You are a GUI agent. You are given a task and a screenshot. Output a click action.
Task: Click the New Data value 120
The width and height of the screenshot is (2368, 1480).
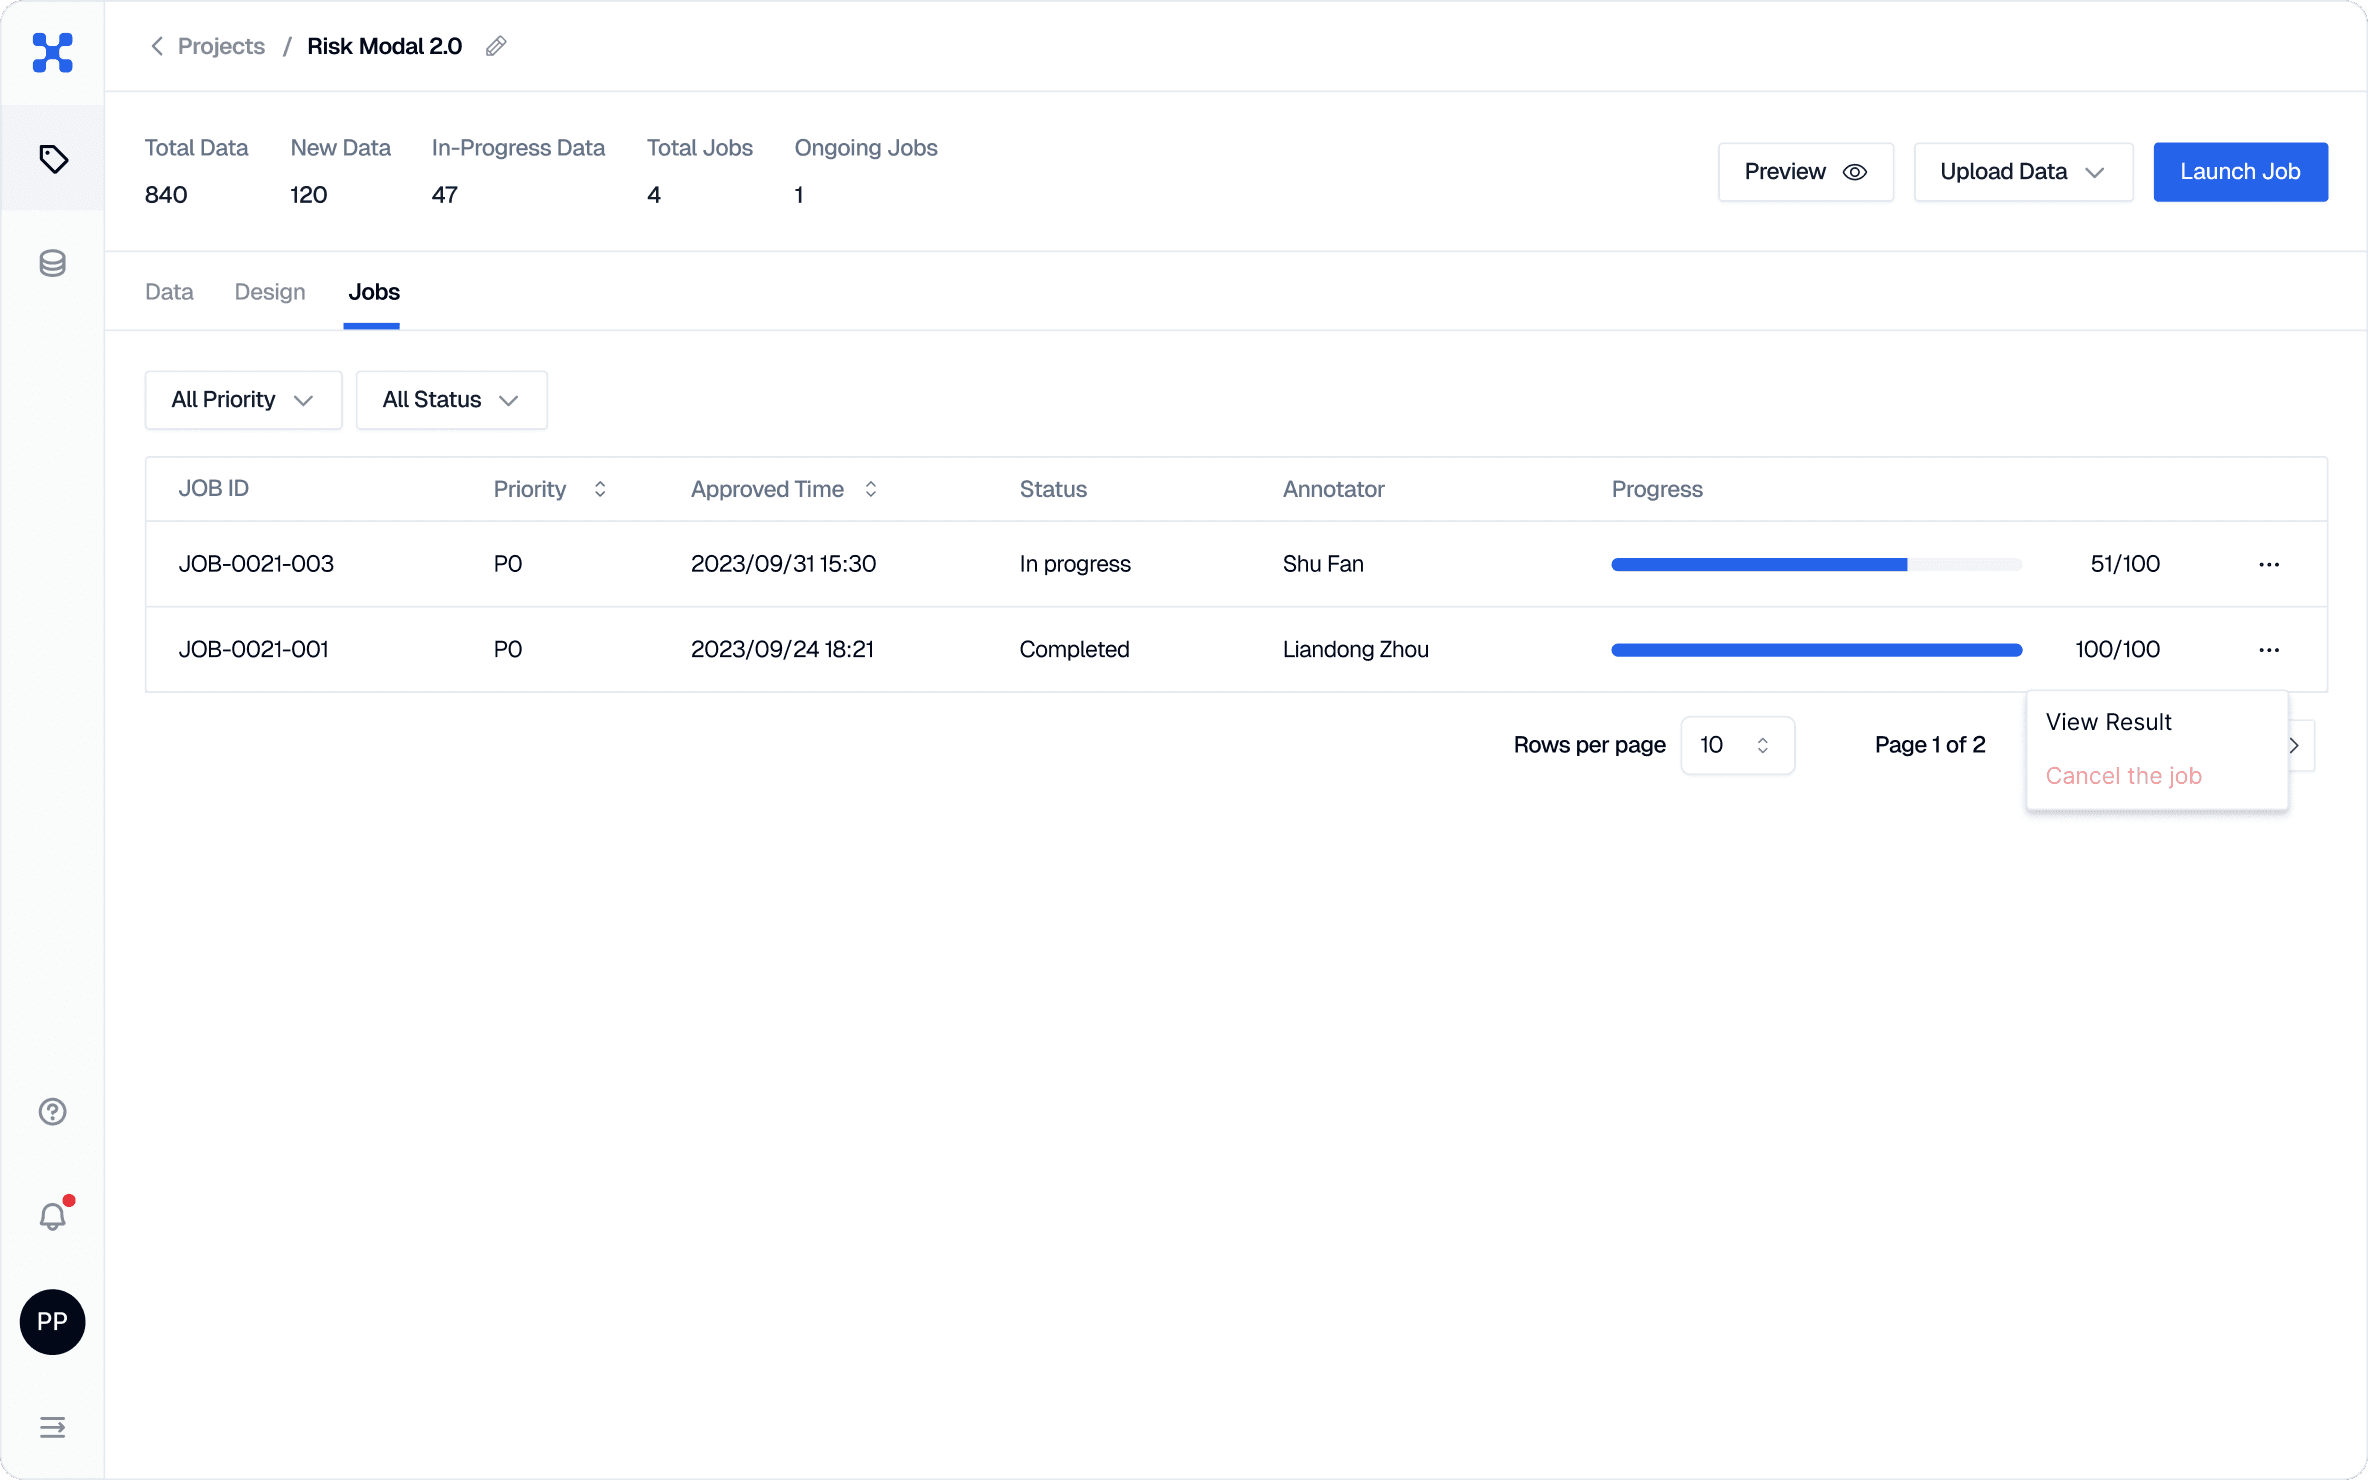point(309,195)
